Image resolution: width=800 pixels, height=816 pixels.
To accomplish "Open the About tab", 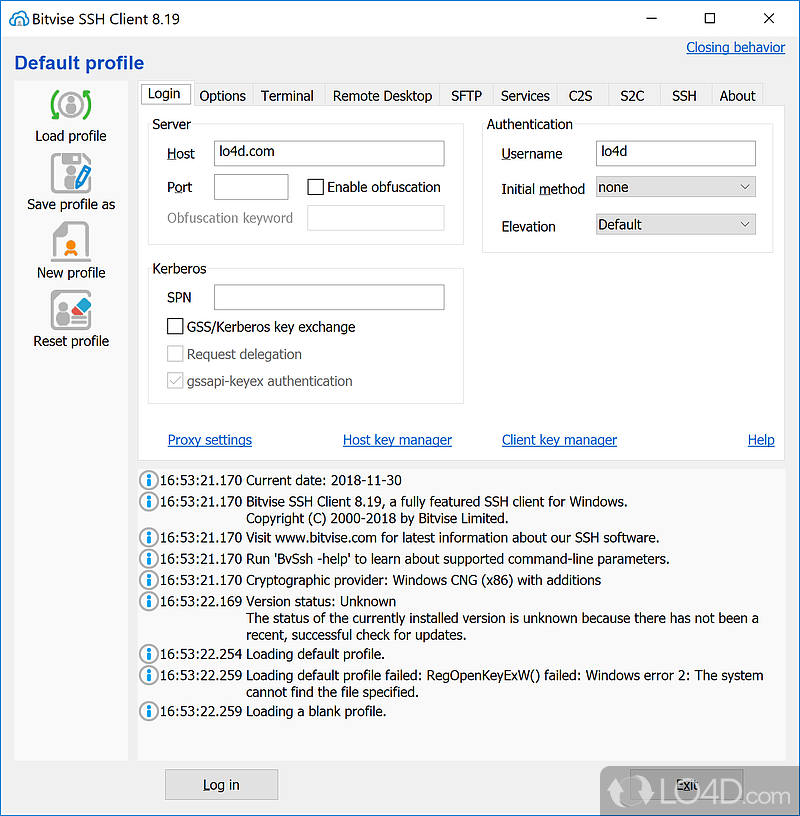I will 738,96.
